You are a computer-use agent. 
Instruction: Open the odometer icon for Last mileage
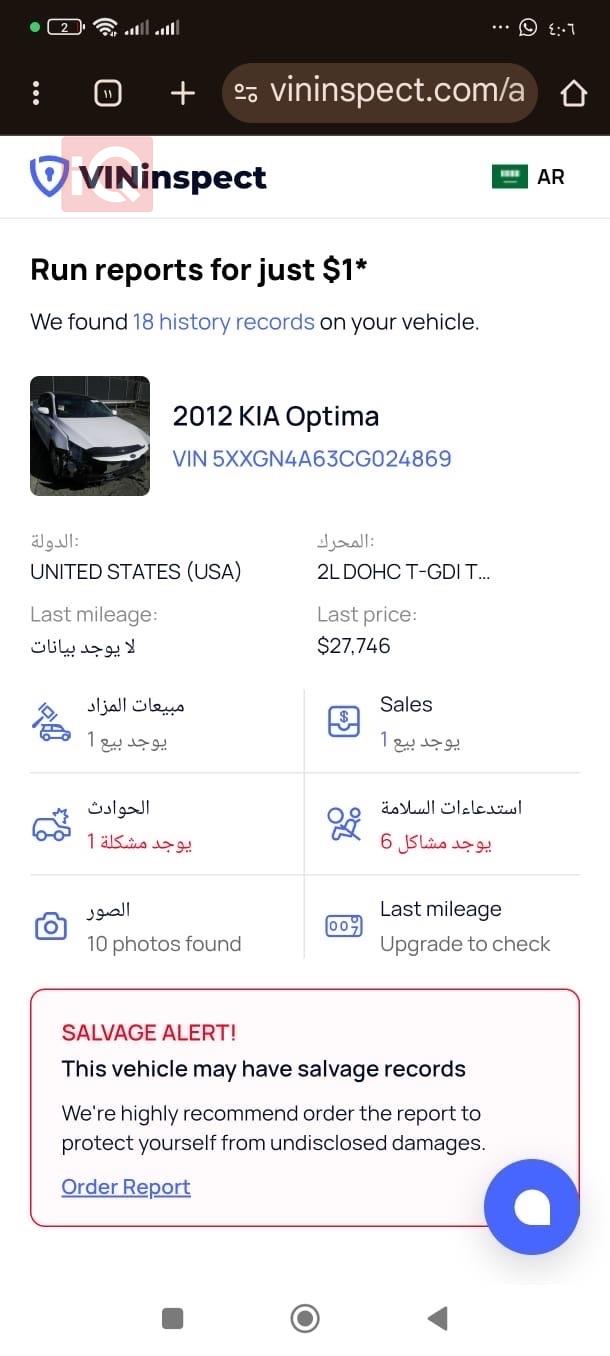(x=343, y=927)
